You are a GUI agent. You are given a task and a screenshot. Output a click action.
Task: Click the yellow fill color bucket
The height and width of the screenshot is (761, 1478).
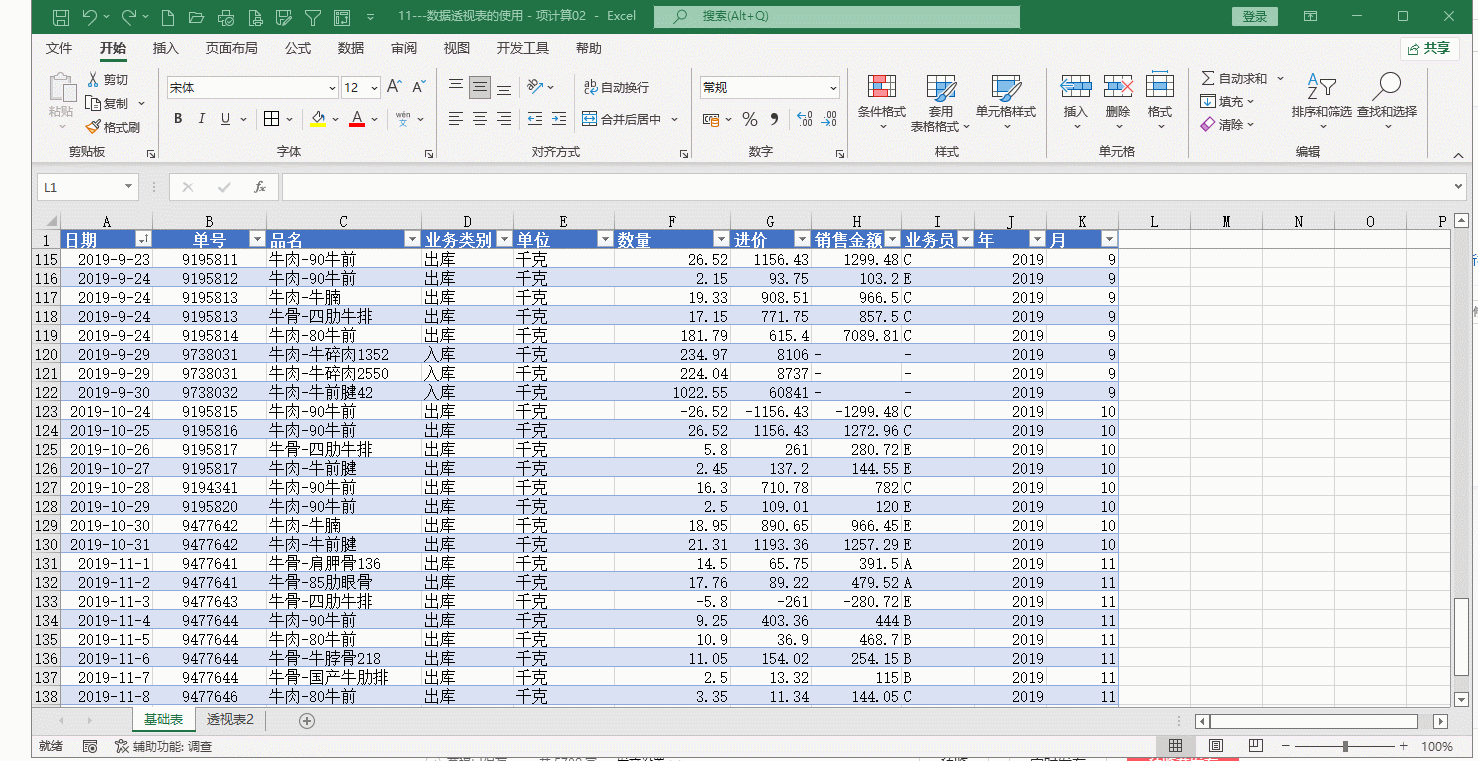318,119
